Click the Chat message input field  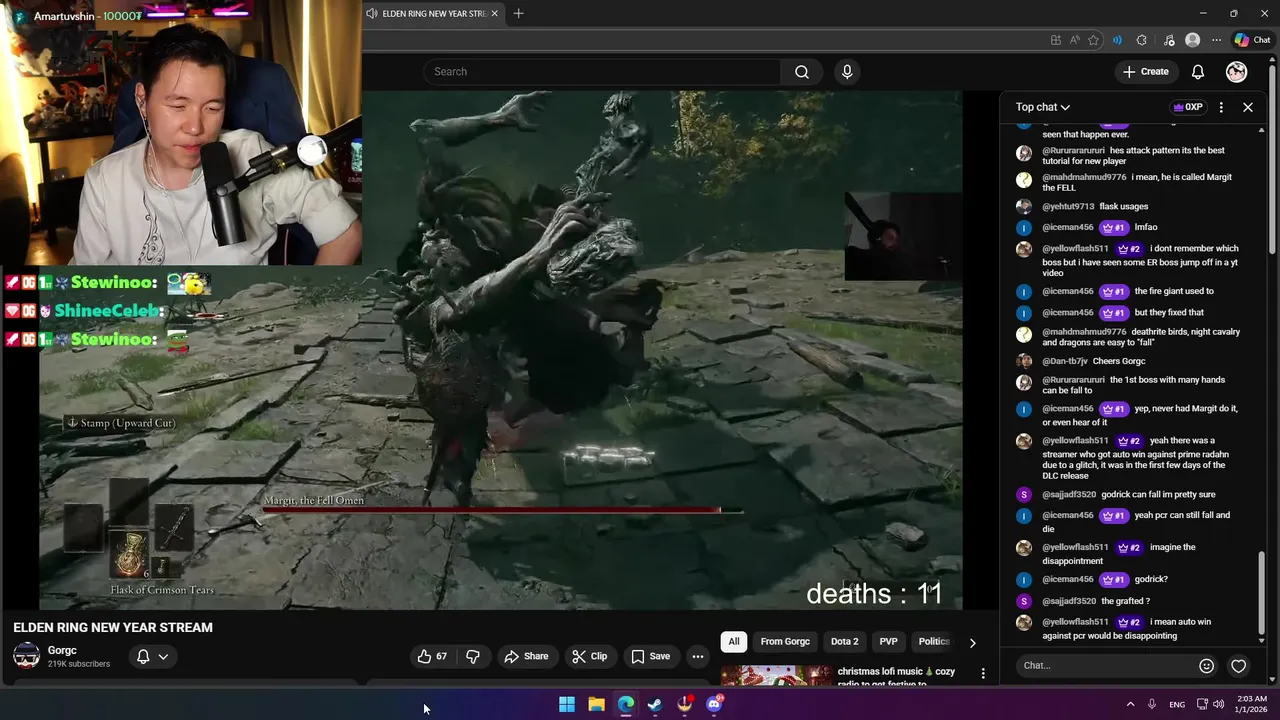pos(1105,665)
